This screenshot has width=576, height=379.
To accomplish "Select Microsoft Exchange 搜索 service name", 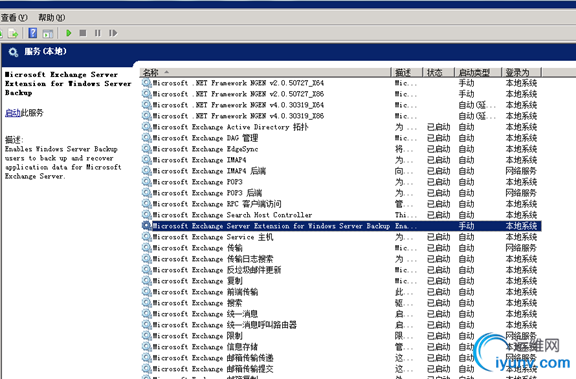I will click(197, 303).
